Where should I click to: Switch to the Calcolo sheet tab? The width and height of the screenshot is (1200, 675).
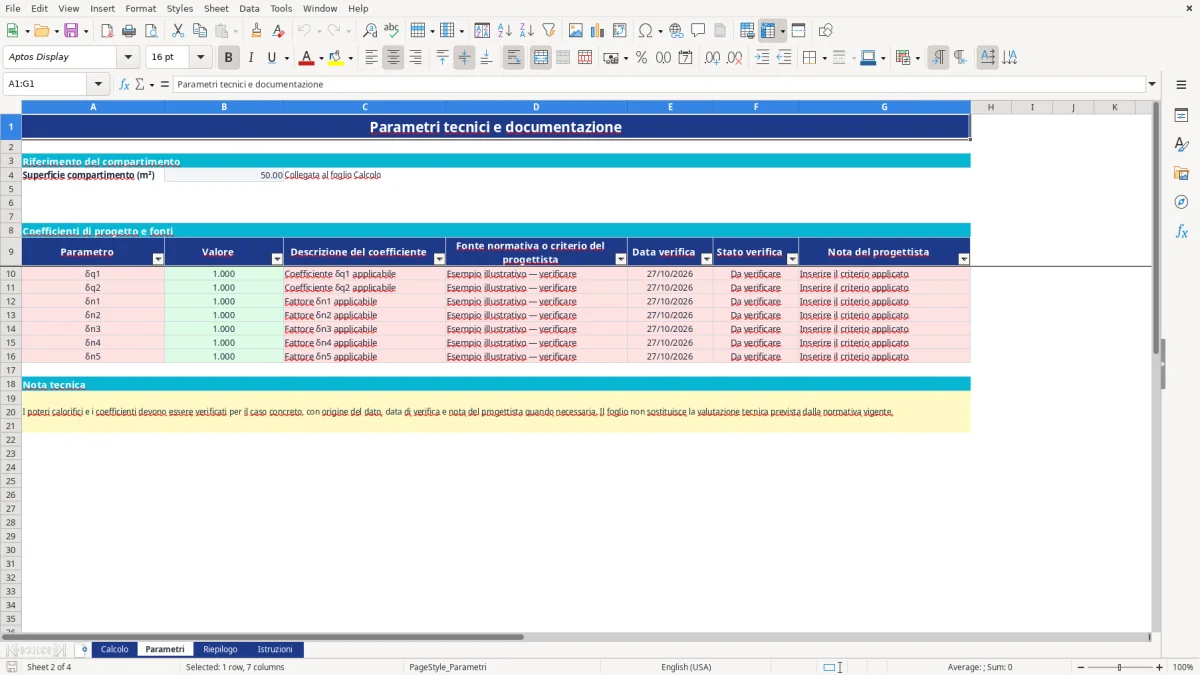click(114, 649)
